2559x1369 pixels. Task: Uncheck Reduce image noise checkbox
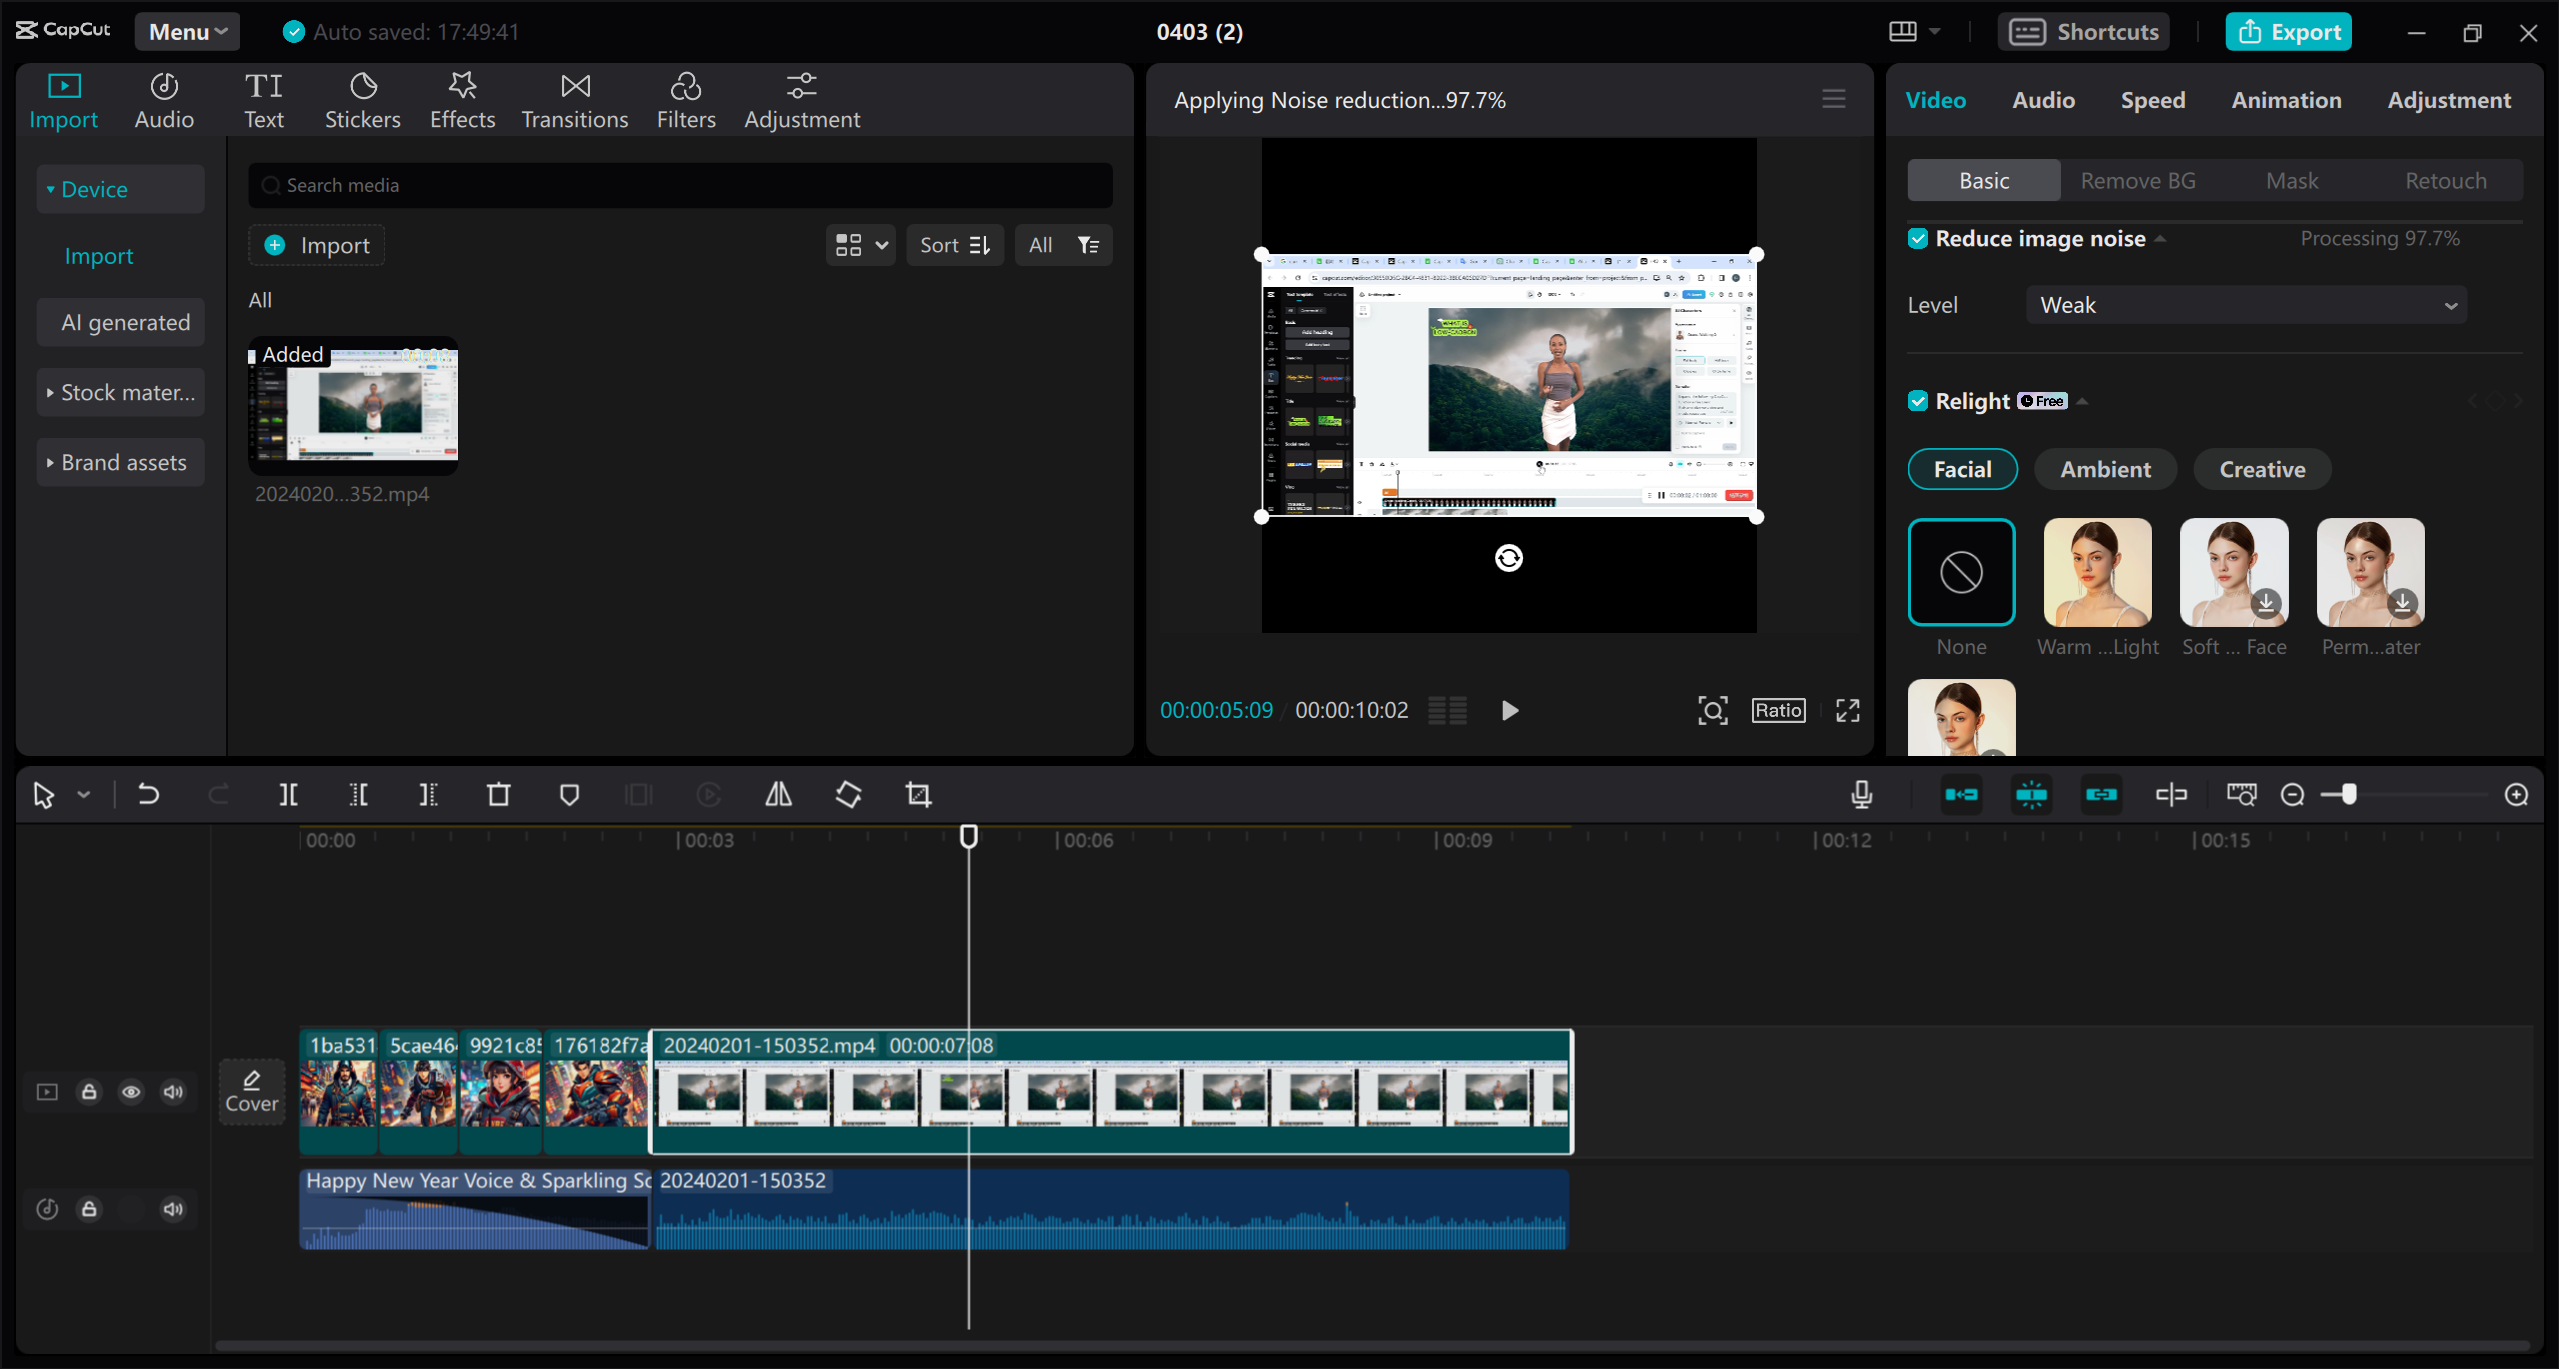(x=1917, y=239)
